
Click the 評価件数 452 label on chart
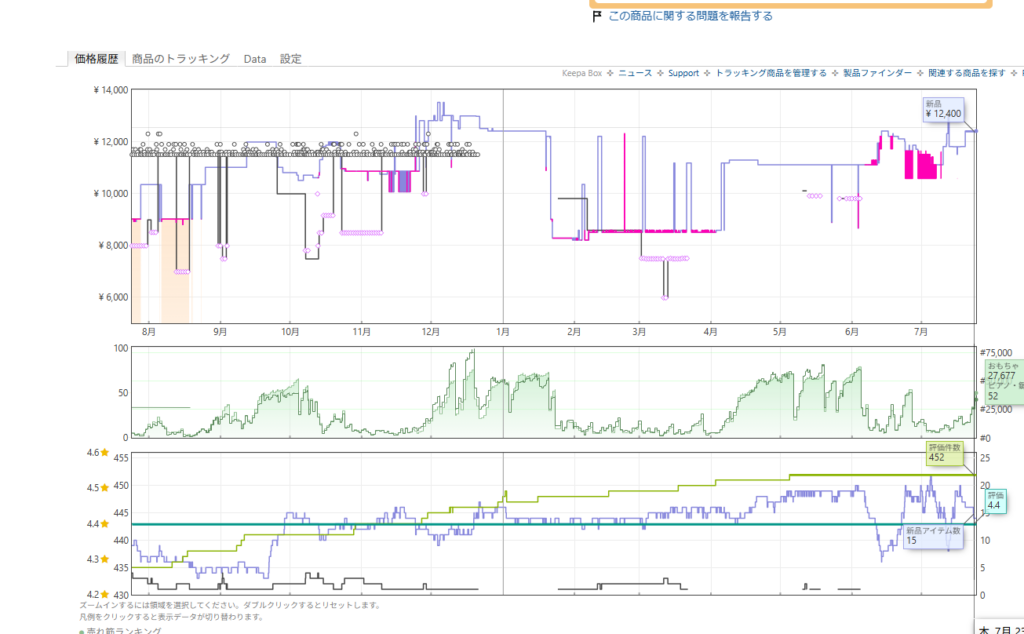coord(945,452)
